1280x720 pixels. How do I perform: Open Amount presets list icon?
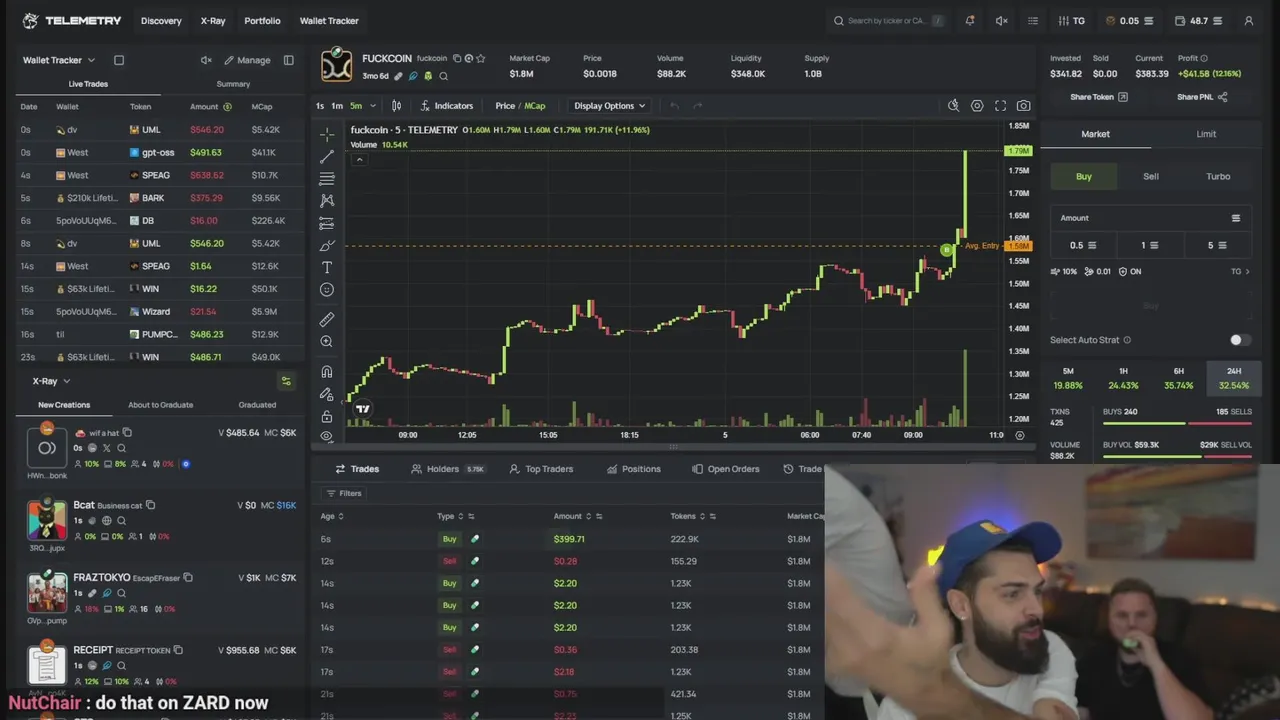tap(1236, 218)
